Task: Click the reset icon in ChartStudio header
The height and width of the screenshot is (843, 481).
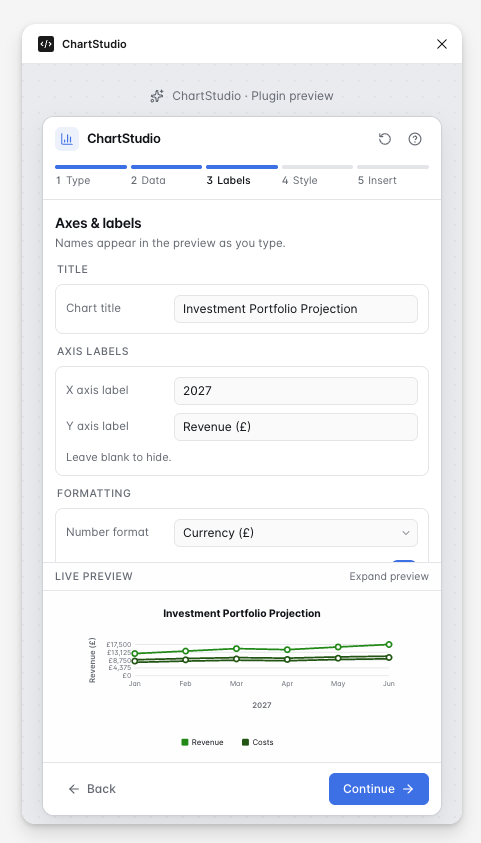Action: pyautogui.click(x=385, y=139)
